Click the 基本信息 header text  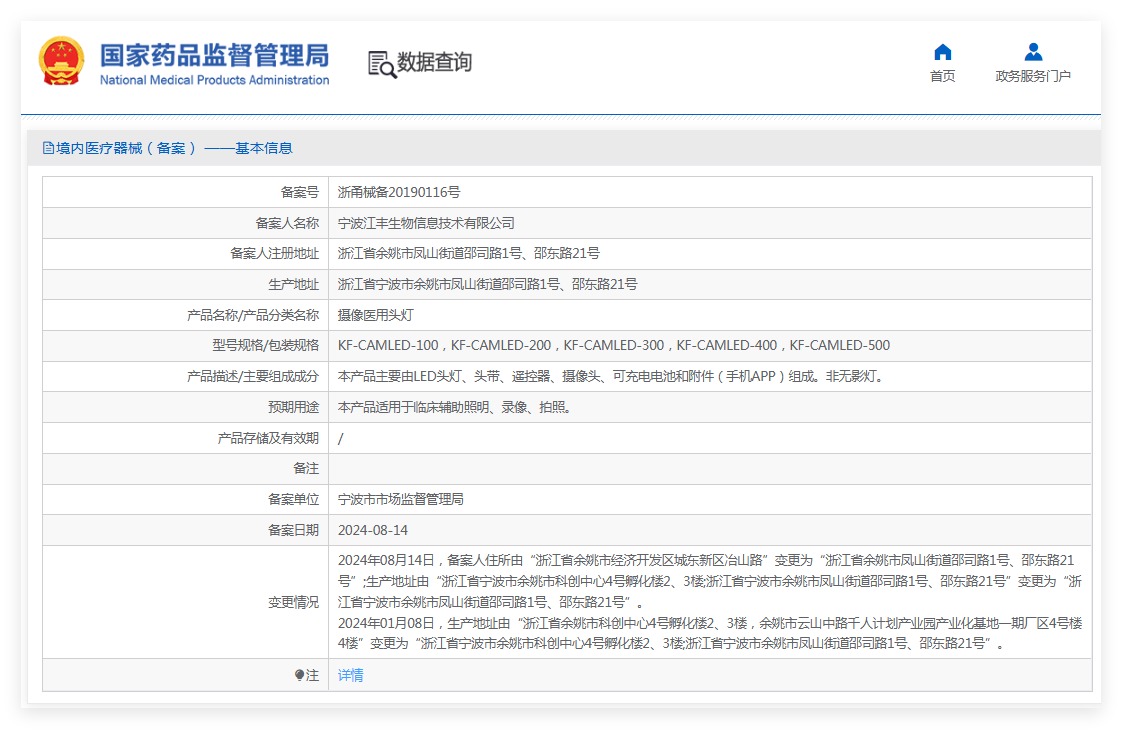coord(264,148)
